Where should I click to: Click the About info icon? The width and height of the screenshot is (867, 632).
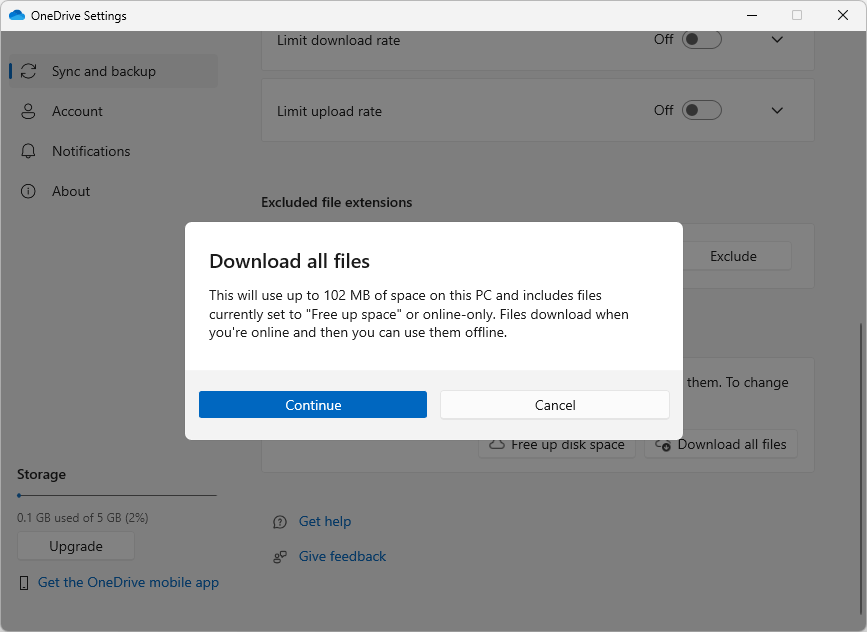coord(28,191)
